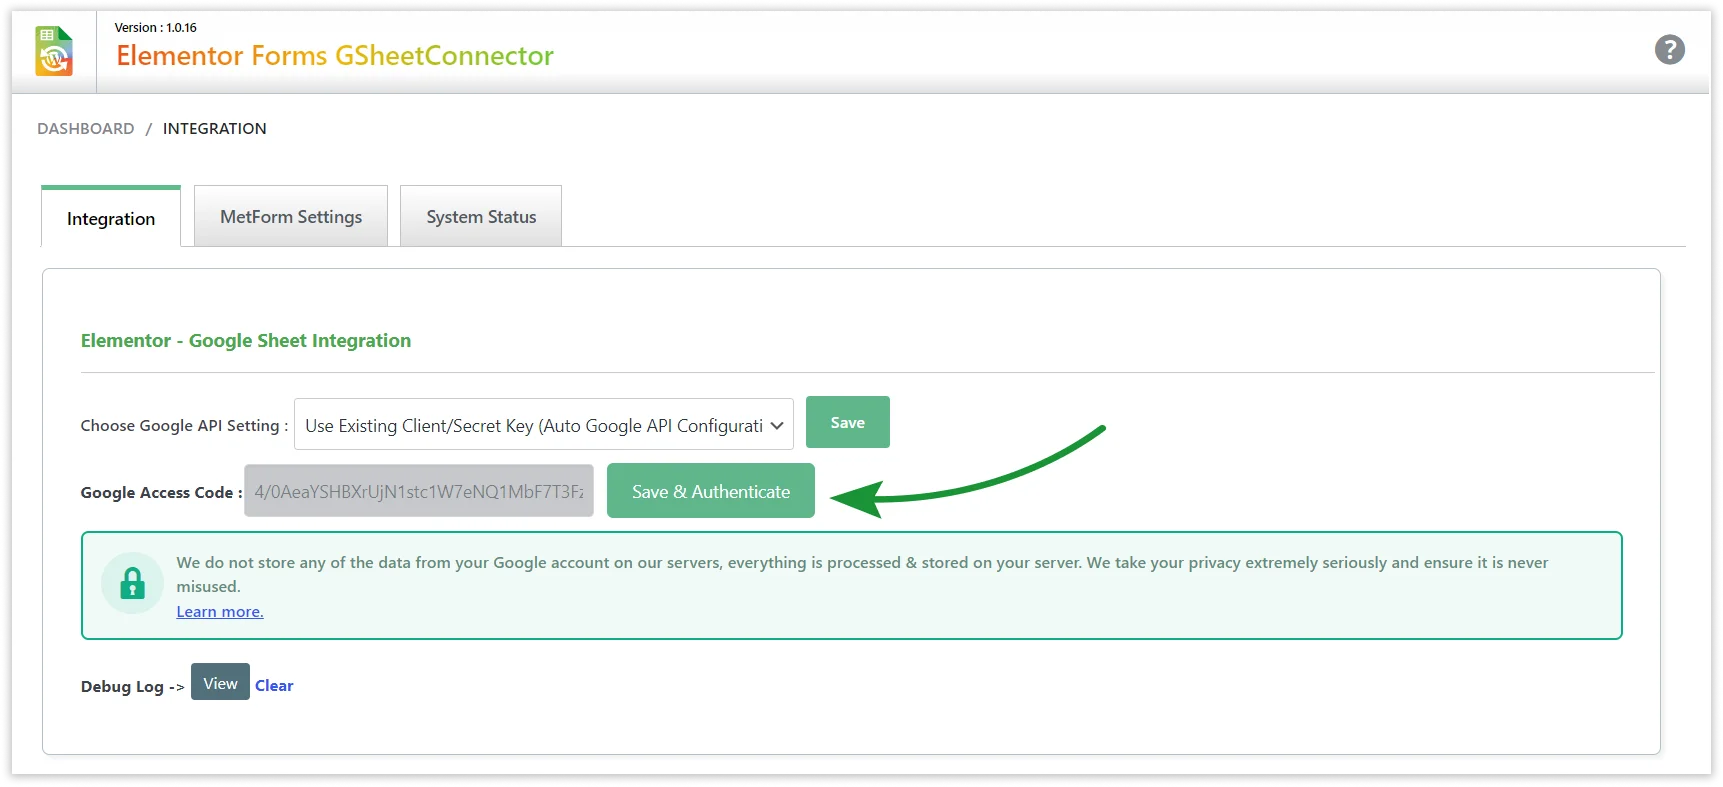Click the green padlock privacy icon
This screenshot has height=787, width=1723.
pos(132,583)
